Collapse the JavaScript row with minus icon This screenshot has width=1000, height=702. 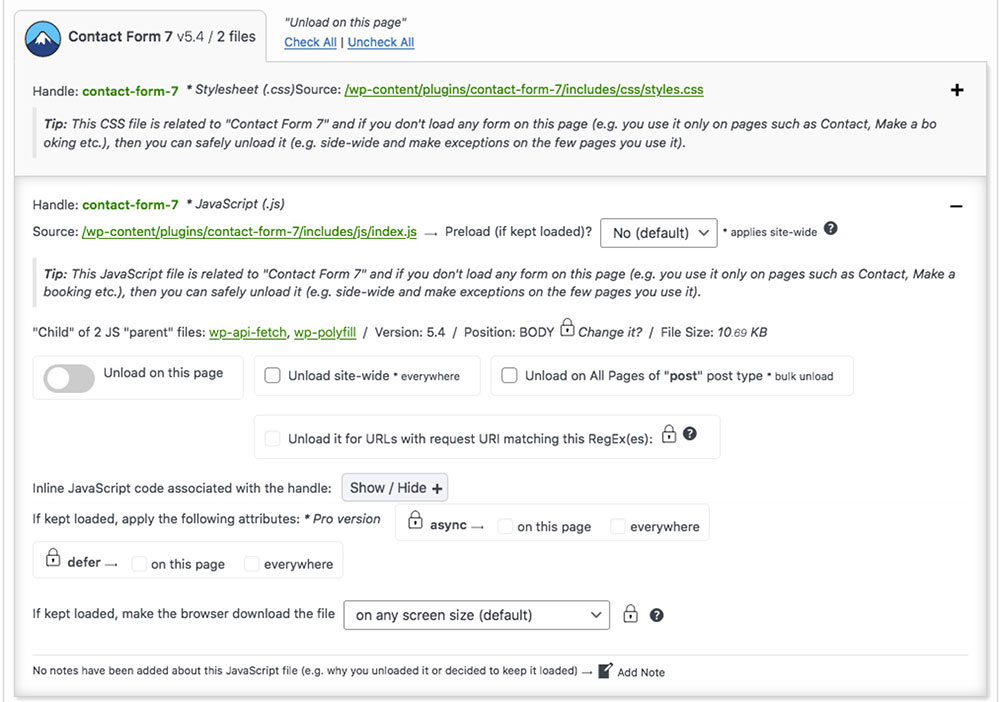coord(956,206)
